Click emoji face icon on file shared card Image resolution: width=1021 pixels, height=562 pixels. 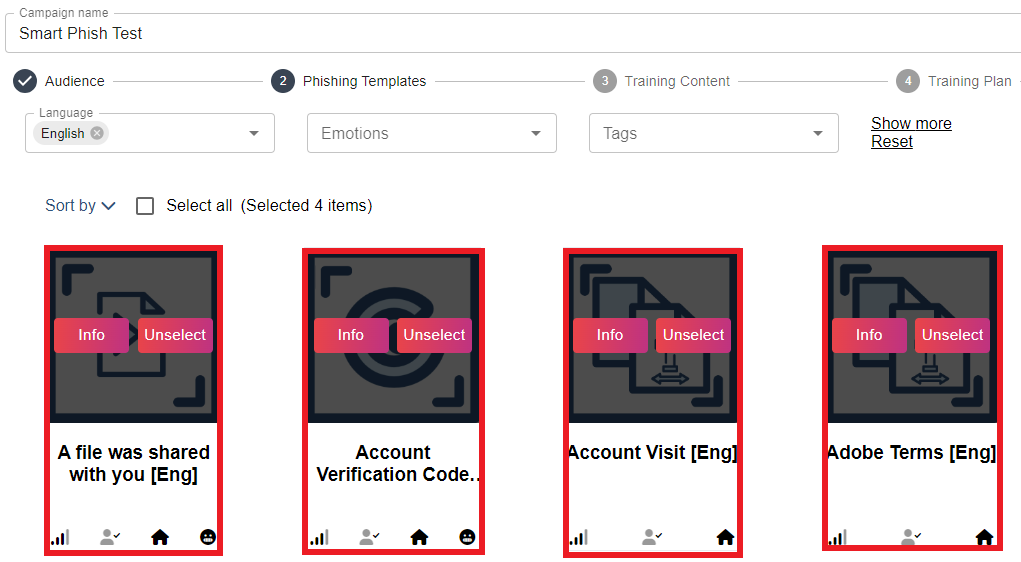(x=208, y=538)
